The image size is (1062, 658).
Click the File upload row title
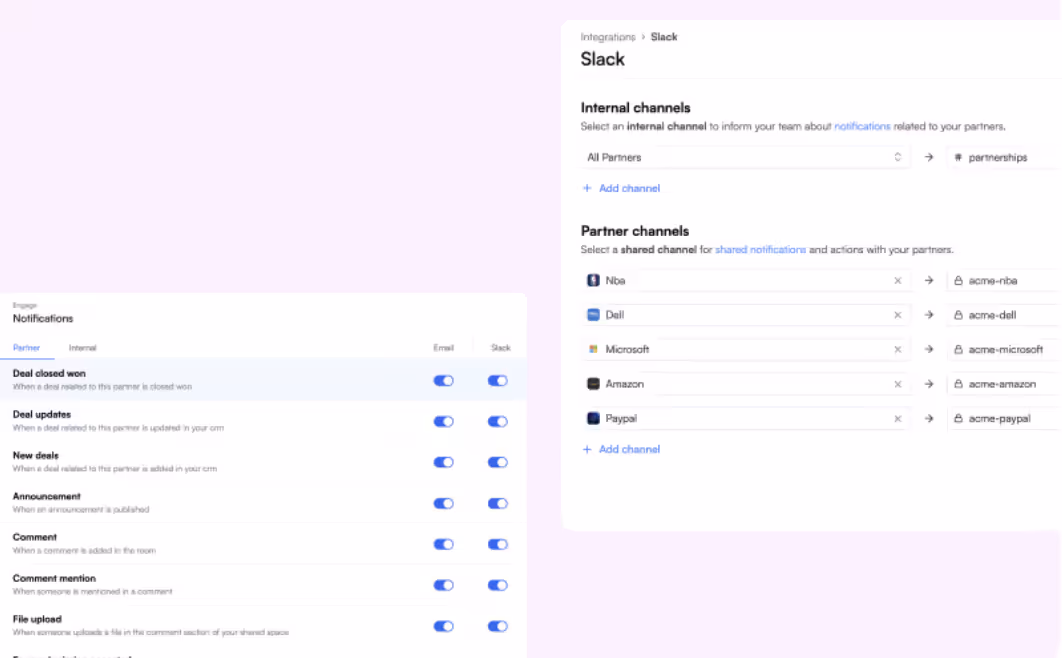point(37,619)
